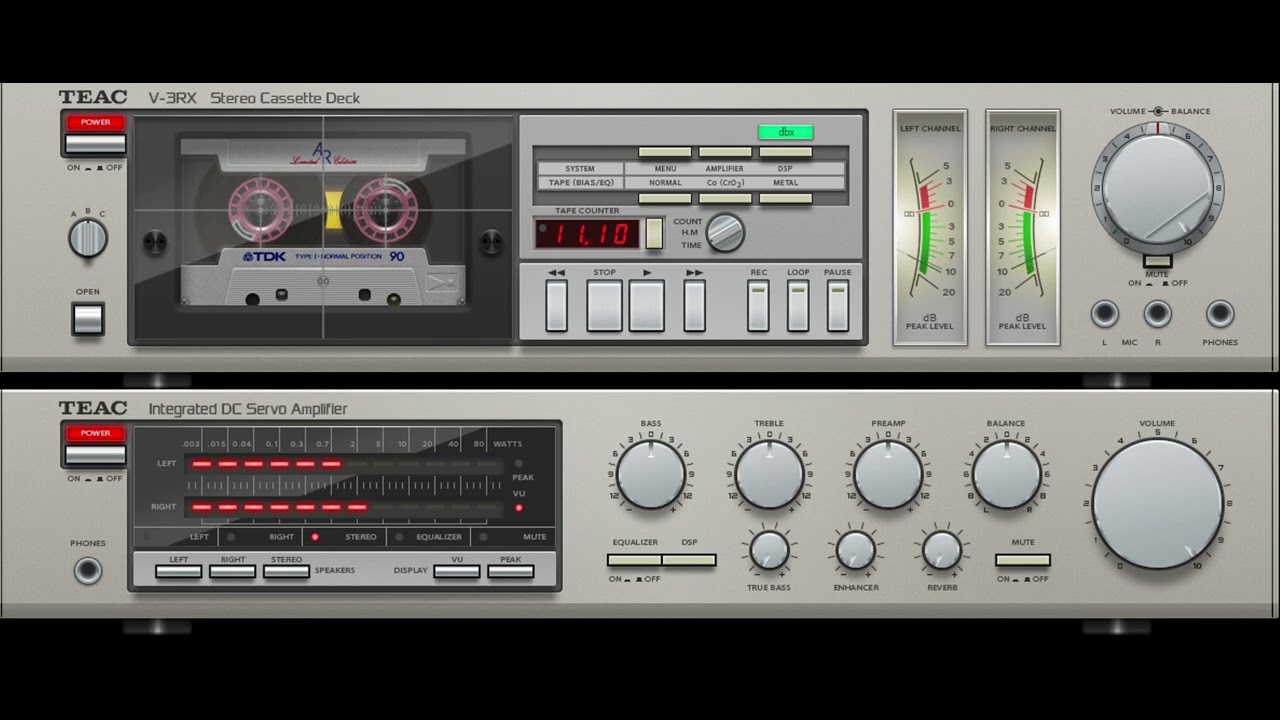Click the amplifier BALANCE knob
This screenshot has width=1280, height=720.
[x=1006, y=474]
